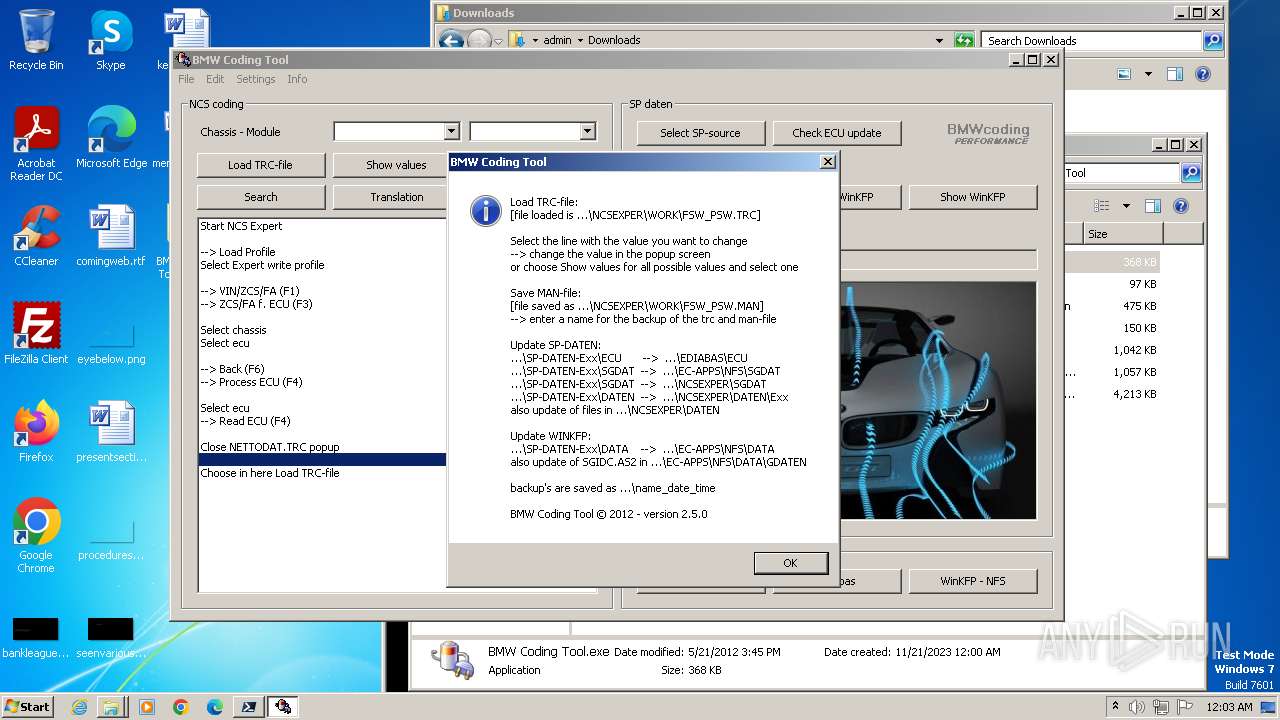Image resolution: width=1280 pixels, height=720 pixels.
Task: Open the Settings menu in BMW Coding Tool
Action: click(x=255, y=79)
